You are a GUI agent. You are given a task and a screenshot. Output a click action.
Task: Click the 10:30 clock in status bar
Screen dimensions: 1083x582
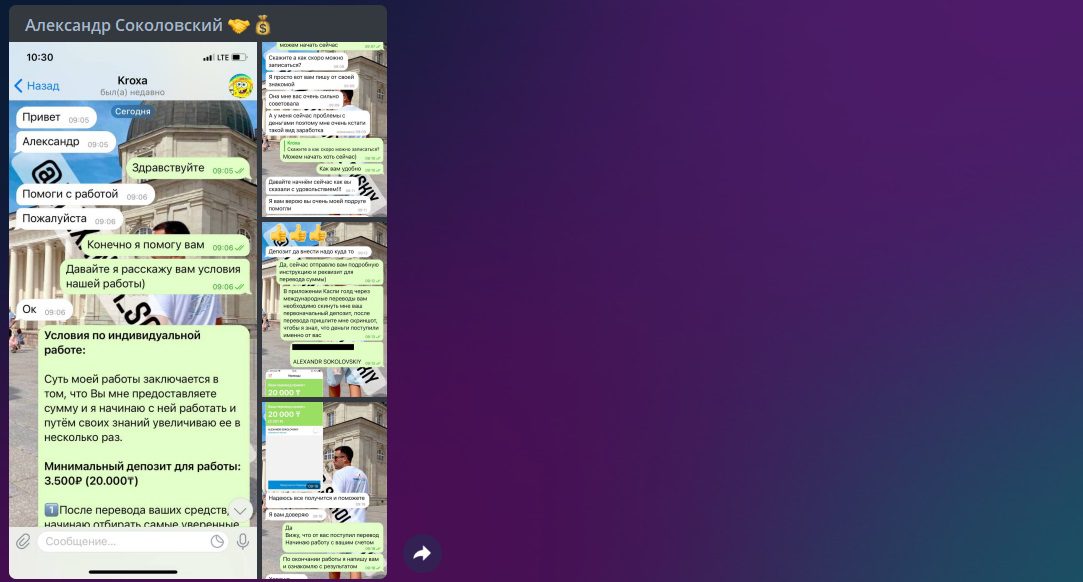[39, 57]
